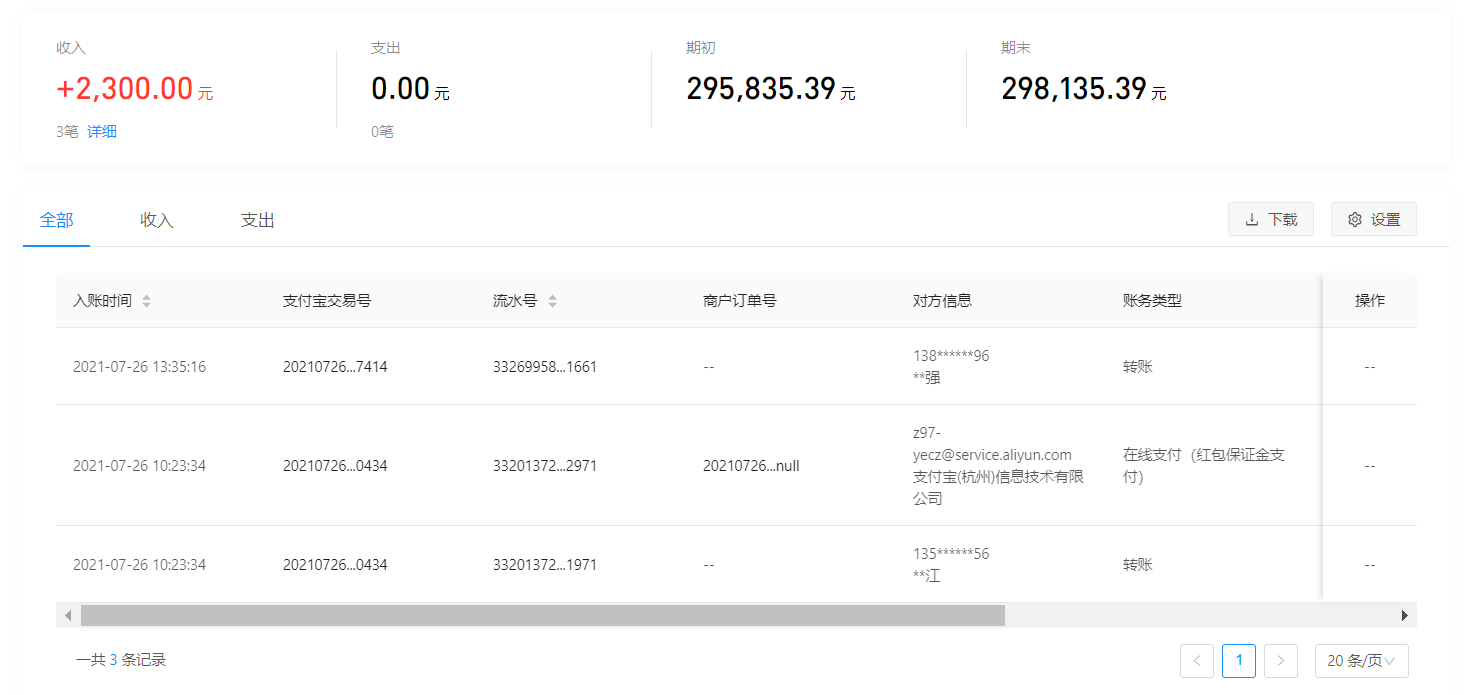The image size is (1480, 695).
Task: Open the 详细 link under income
Action: (102, 132)
